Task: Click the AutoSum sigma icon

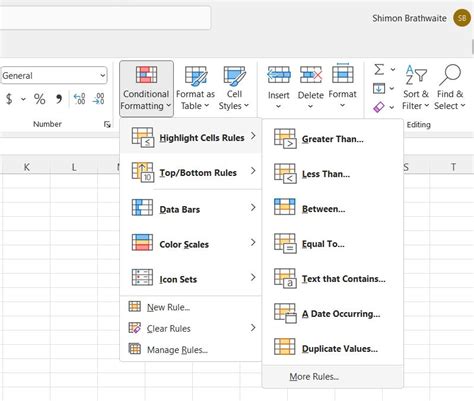Action: point(379,70)
